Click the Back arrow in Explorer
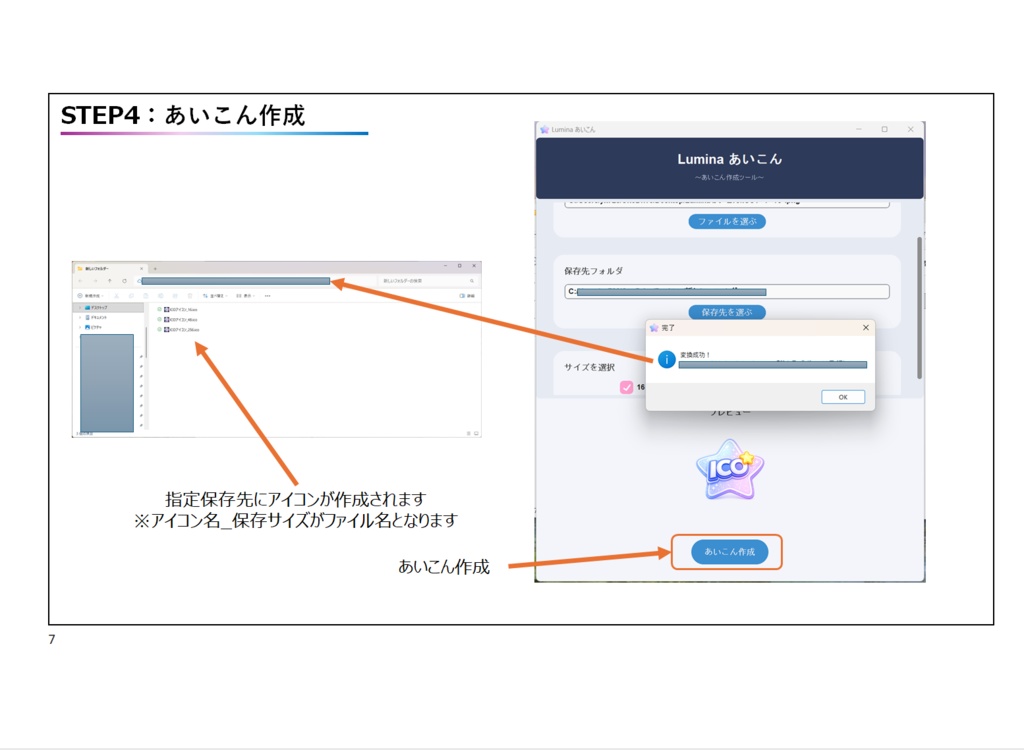This screenshot has height=752, width=1024. point(79,281)
